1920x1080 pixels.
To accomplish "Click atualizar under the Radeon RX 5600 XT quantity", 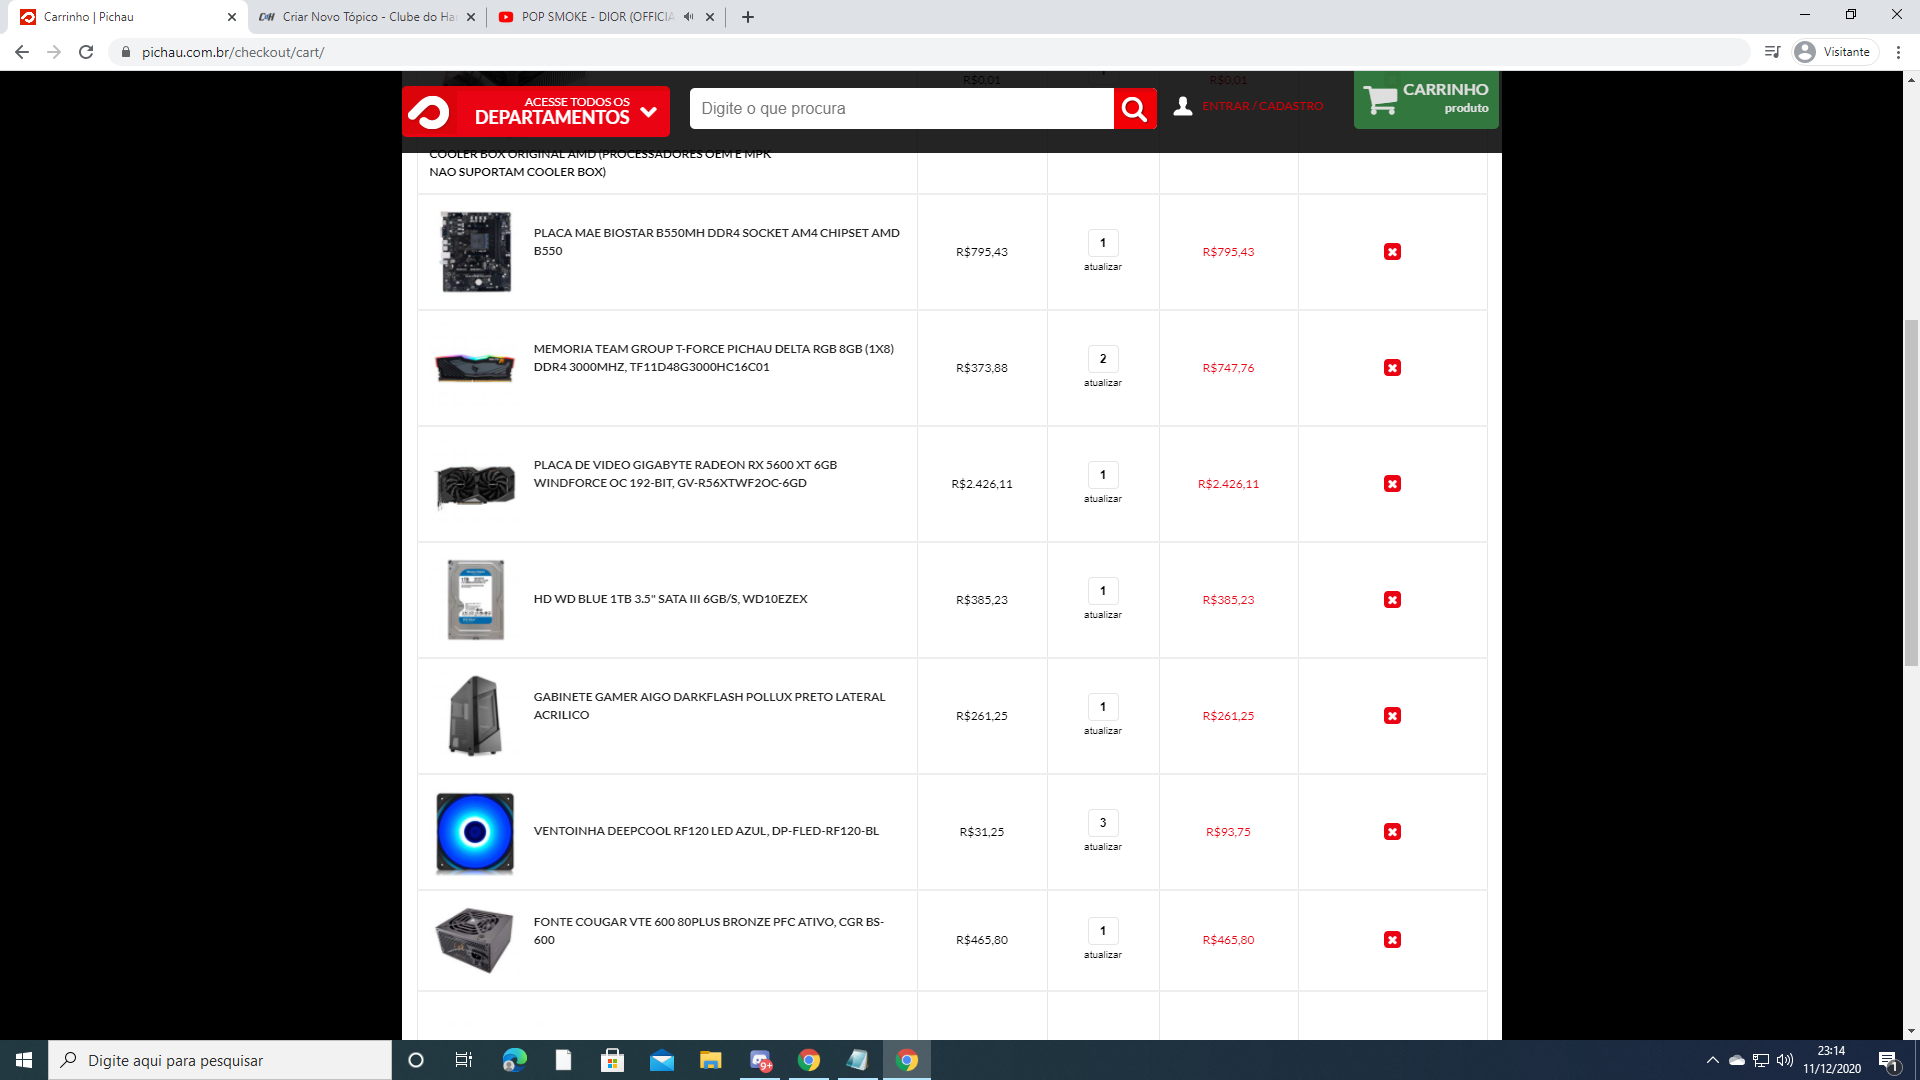I will pyautogui.click(x=1103, y=499).
